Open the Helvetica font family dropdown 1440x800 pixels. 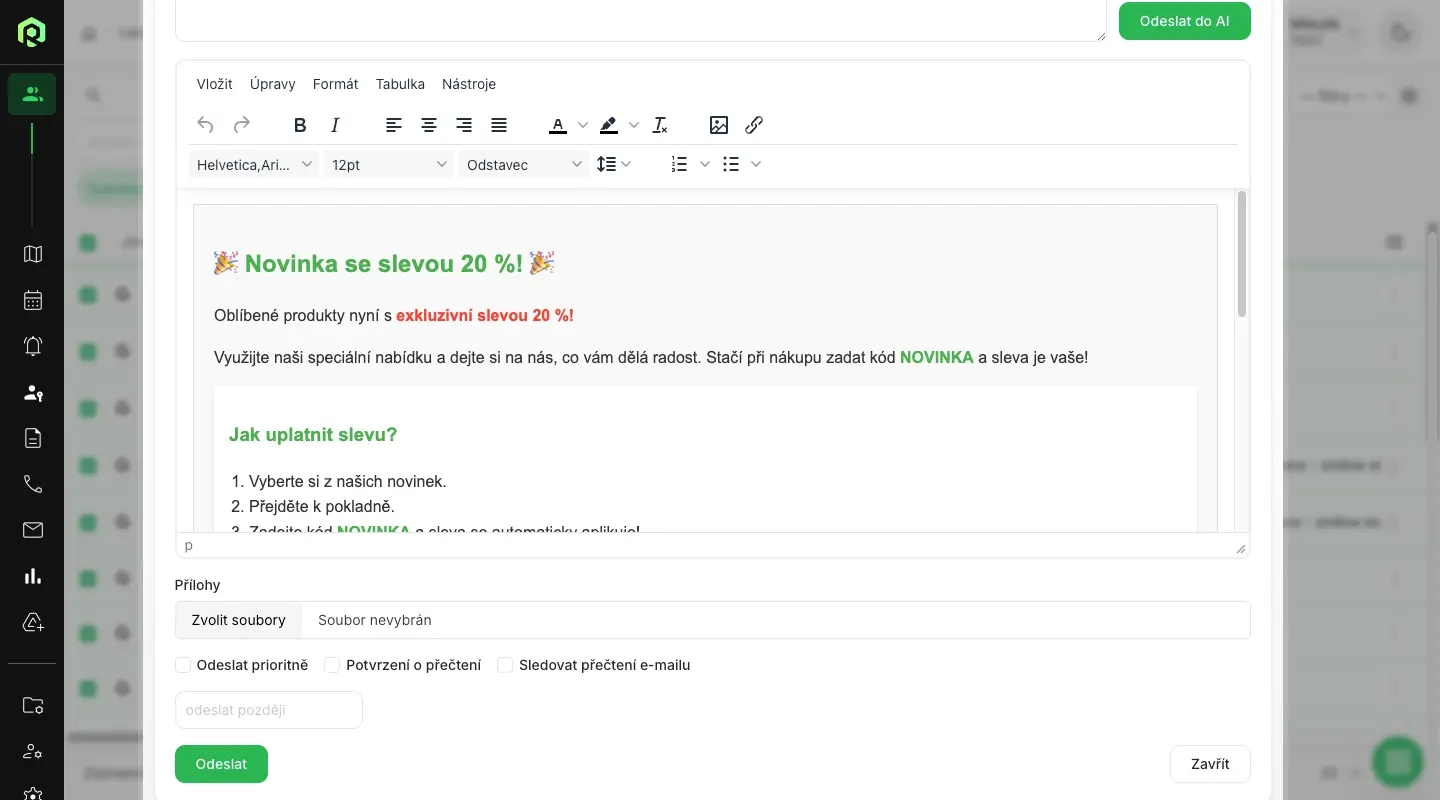(254, 165)
